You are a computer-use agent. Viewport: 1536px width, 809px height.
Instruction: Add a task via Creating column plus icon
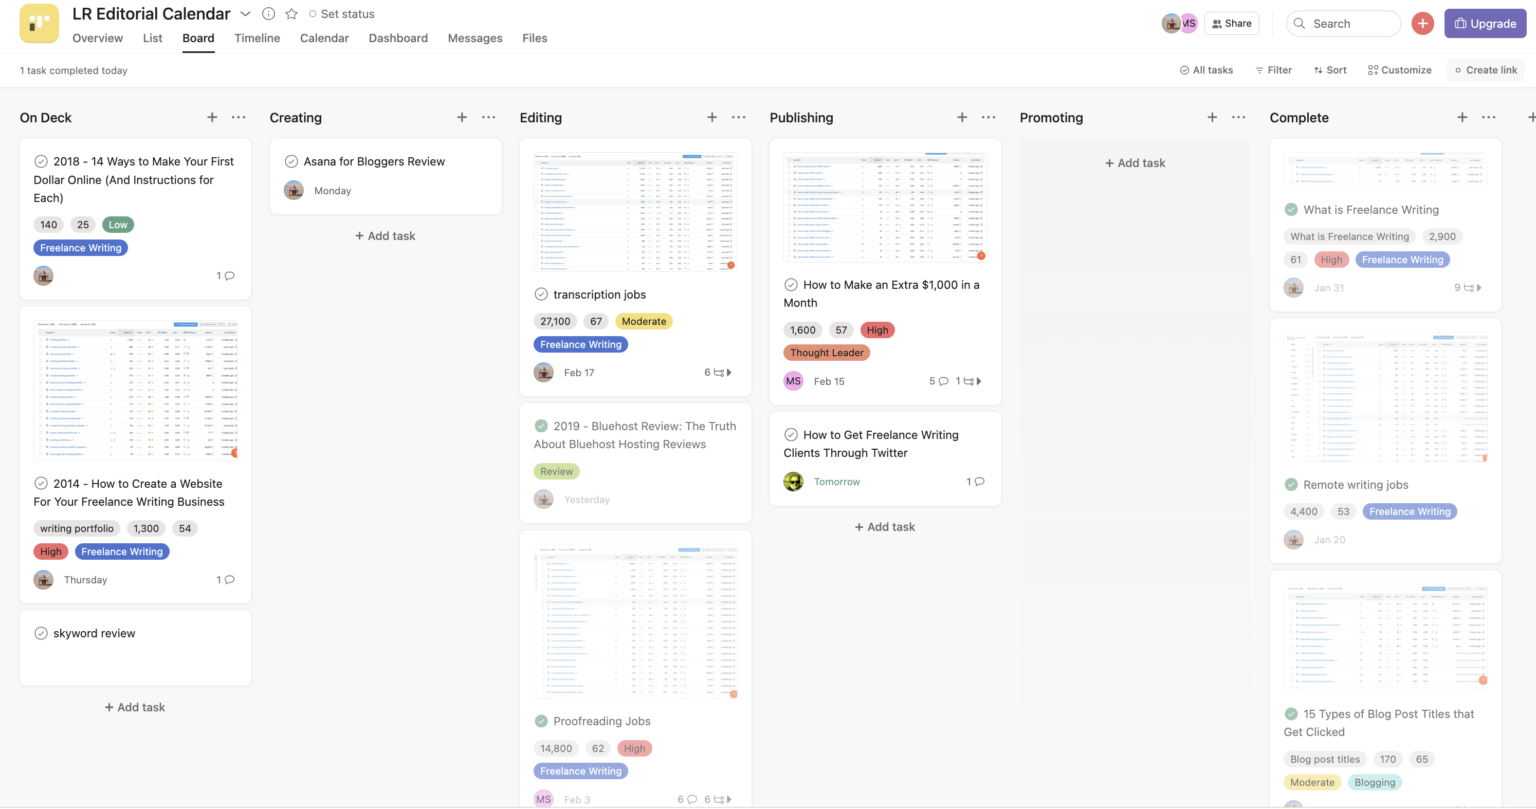pyautogui.click(x=462, y=117)
